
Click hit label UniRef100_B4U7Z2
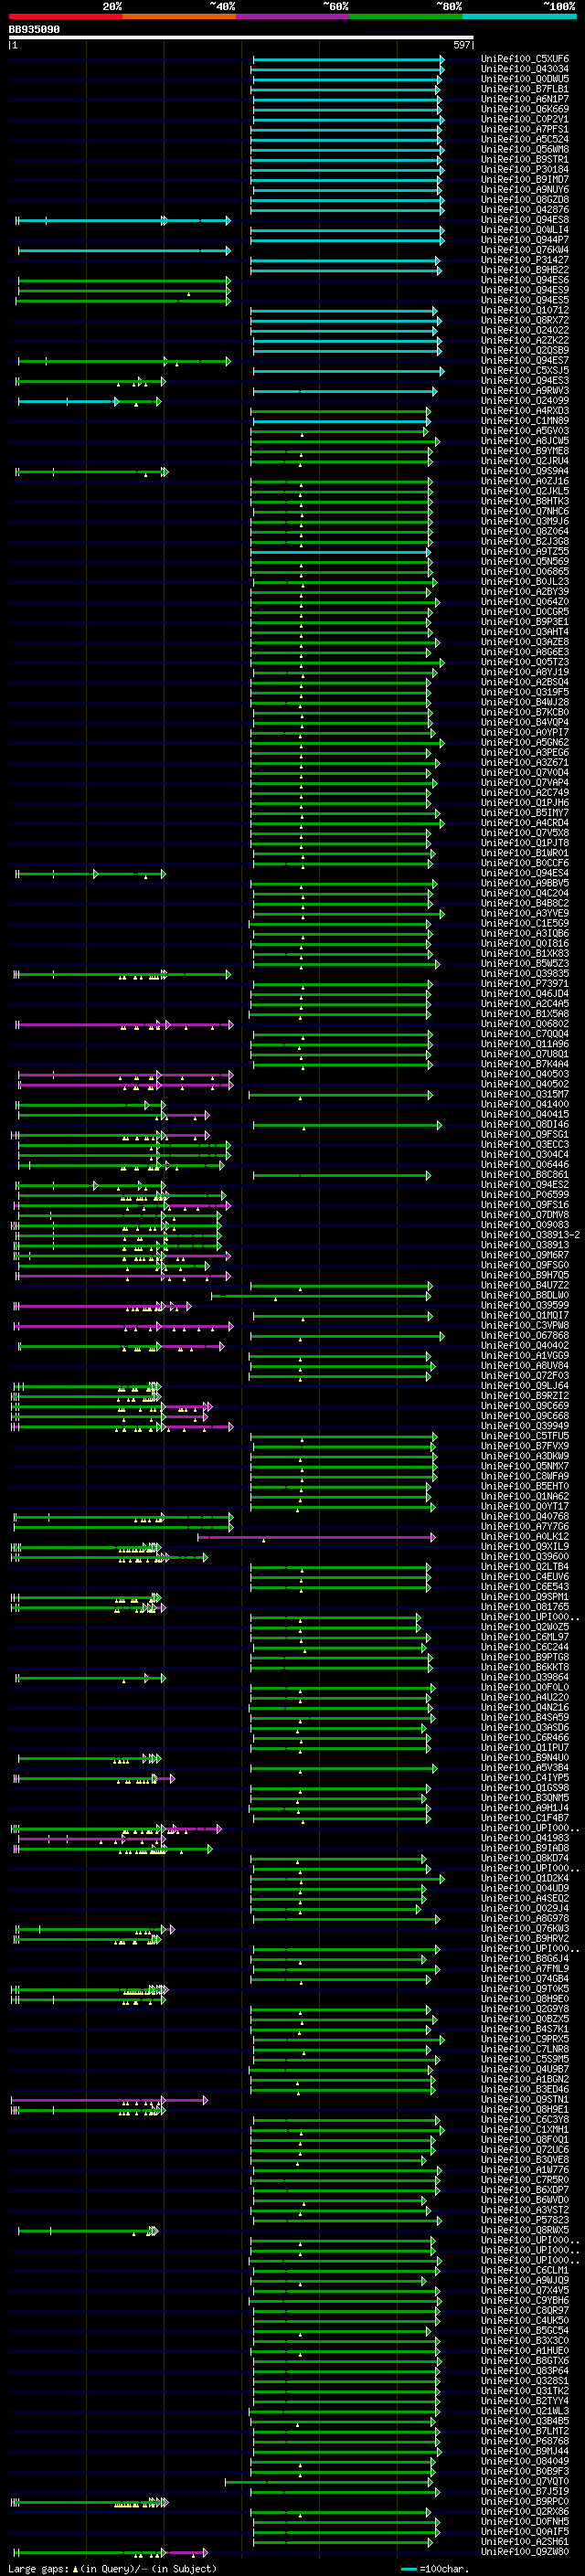[x=525, y=1285]
